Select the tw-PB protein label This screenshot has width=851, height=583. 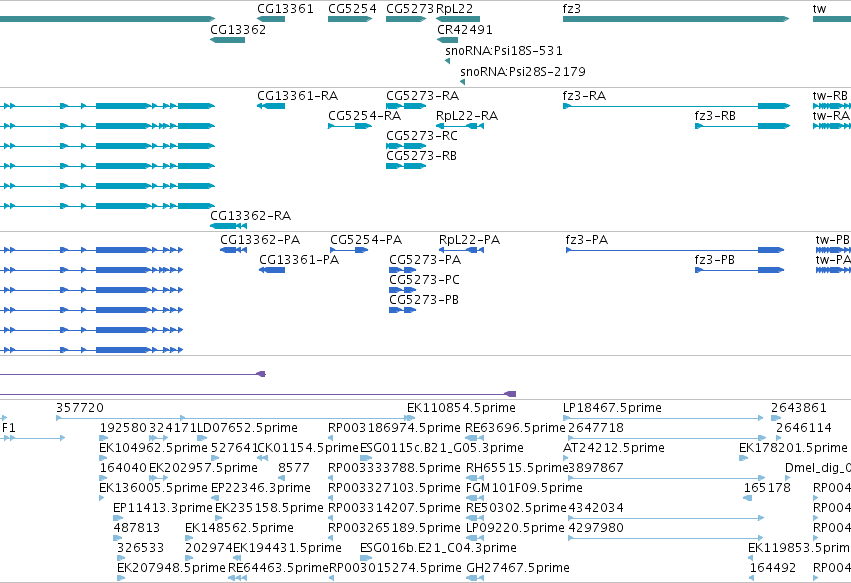(833, 240)
